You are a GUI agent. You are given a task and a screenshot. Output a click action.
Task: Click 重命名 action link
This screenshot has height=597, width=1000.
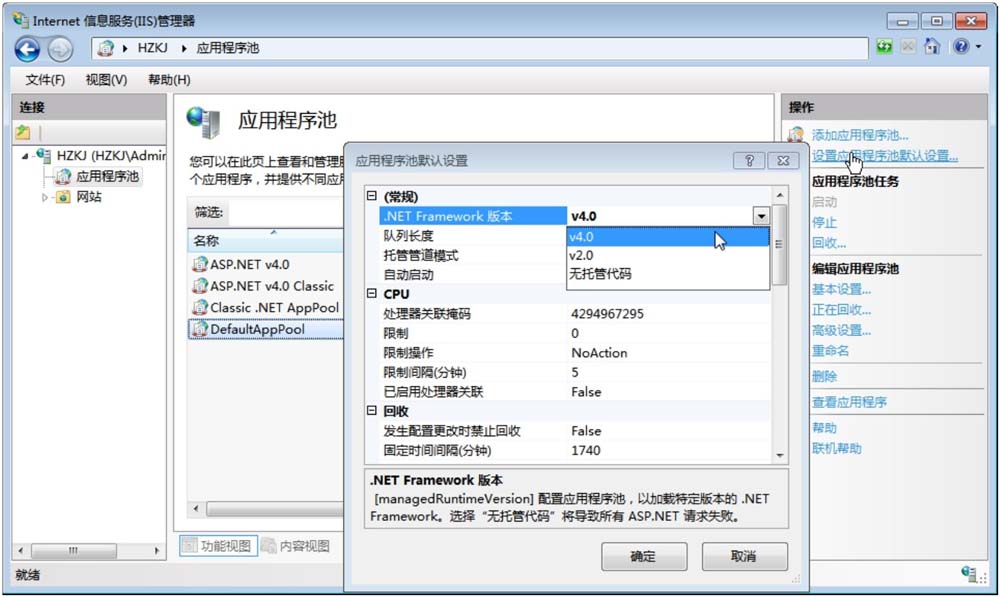coord(830,351)
